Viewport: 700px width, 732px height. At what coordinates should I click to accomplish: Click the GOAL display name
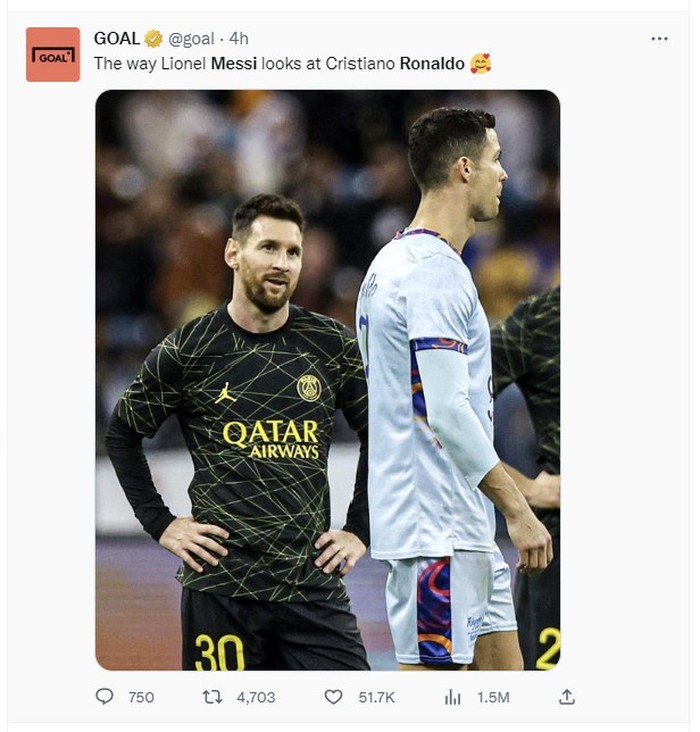[x=117, y=39]
